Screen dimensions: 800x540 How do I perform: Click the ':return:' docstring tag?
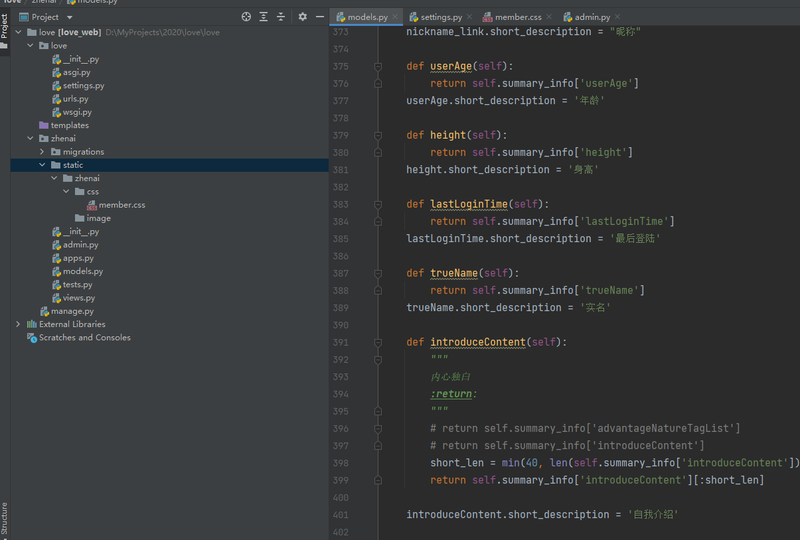point(453,394)
